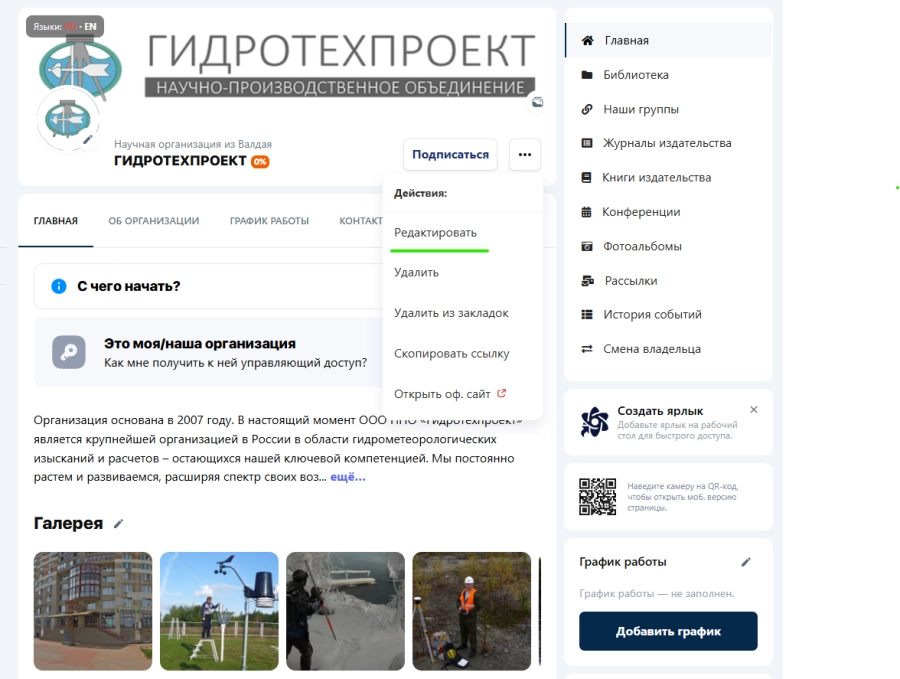
Task: Click the edit pencil beside График работы
Action: pyautogui.click(x=745, y=562)
